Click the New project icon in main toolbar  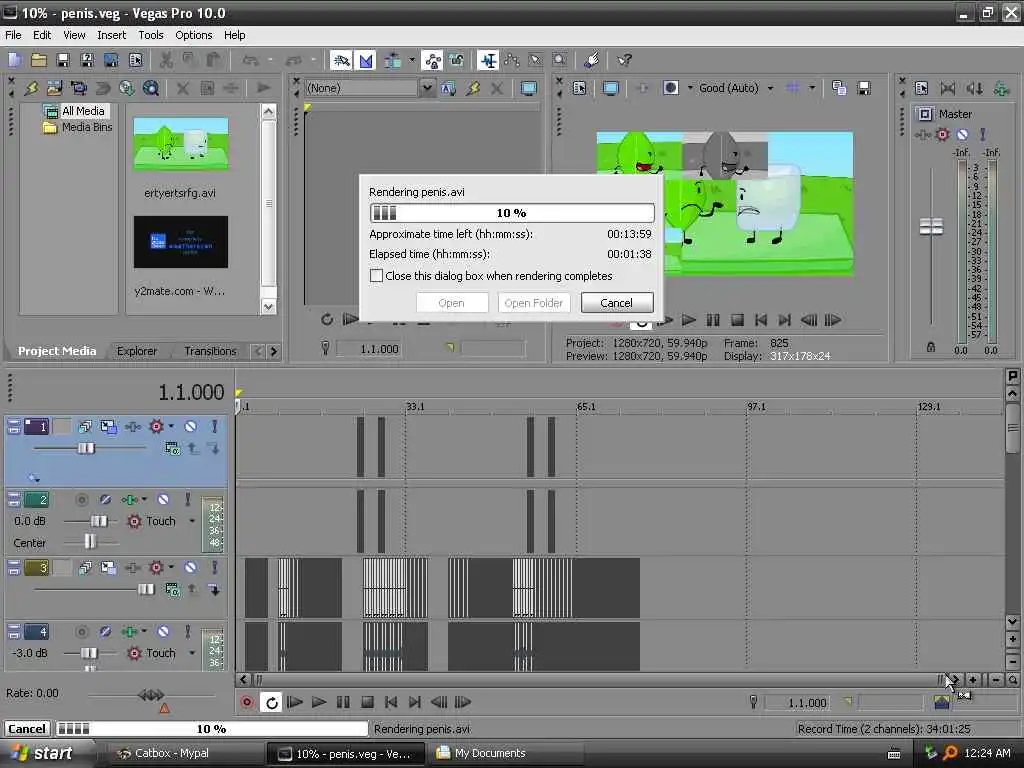[15, 61]
